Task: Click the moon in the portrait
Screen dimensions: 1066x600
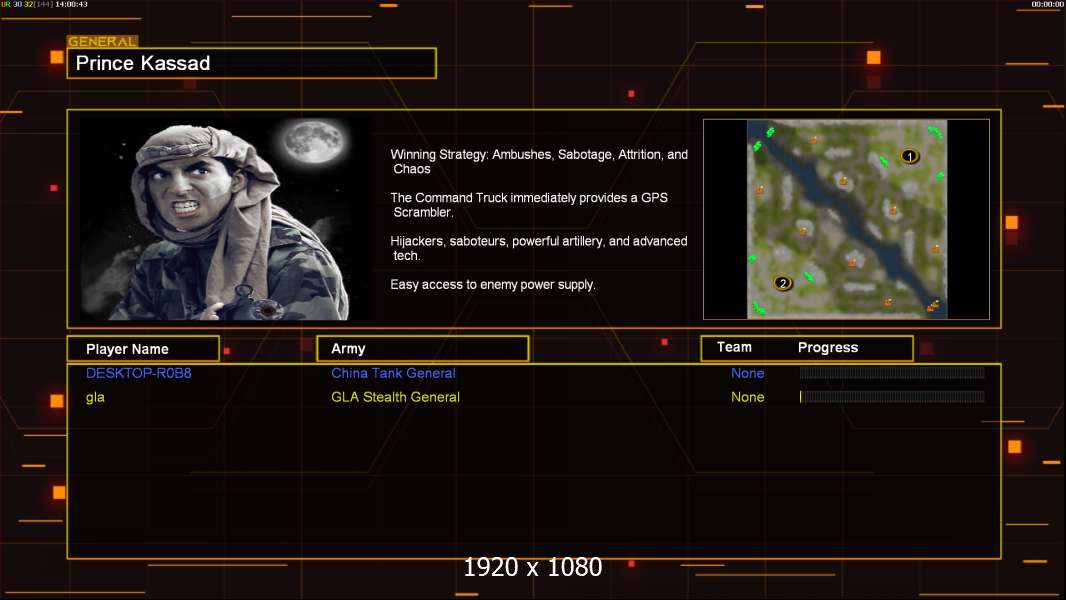Action: coord(314,142)
